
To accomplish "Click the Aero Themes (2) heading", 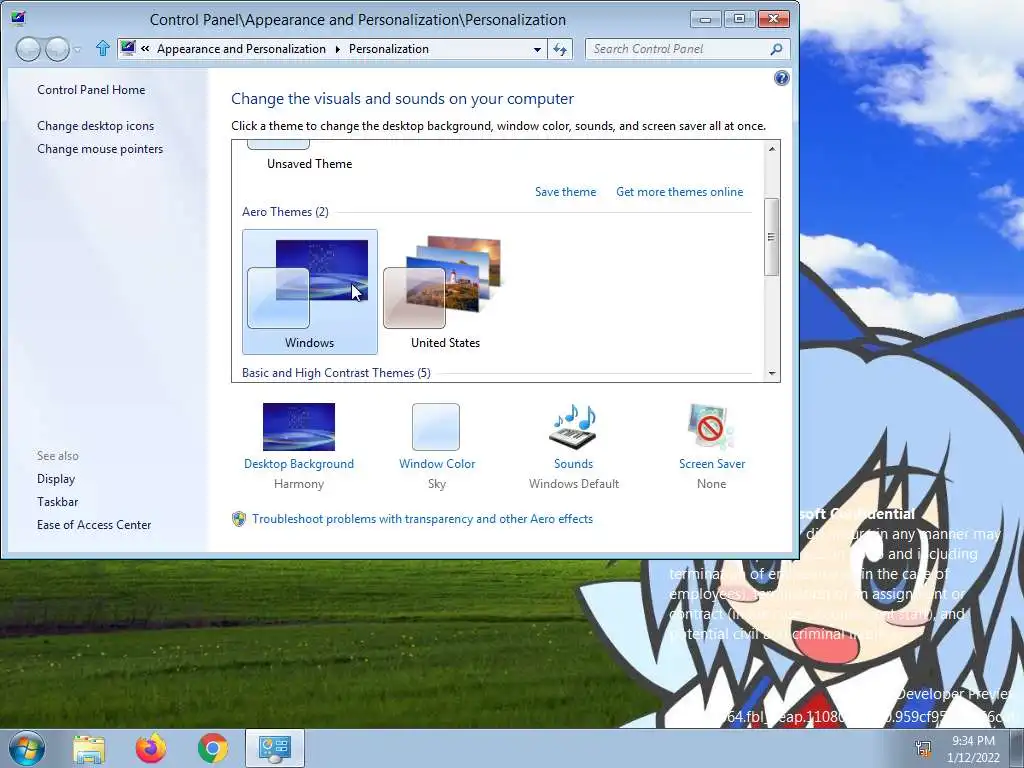I will click(285, 212).
